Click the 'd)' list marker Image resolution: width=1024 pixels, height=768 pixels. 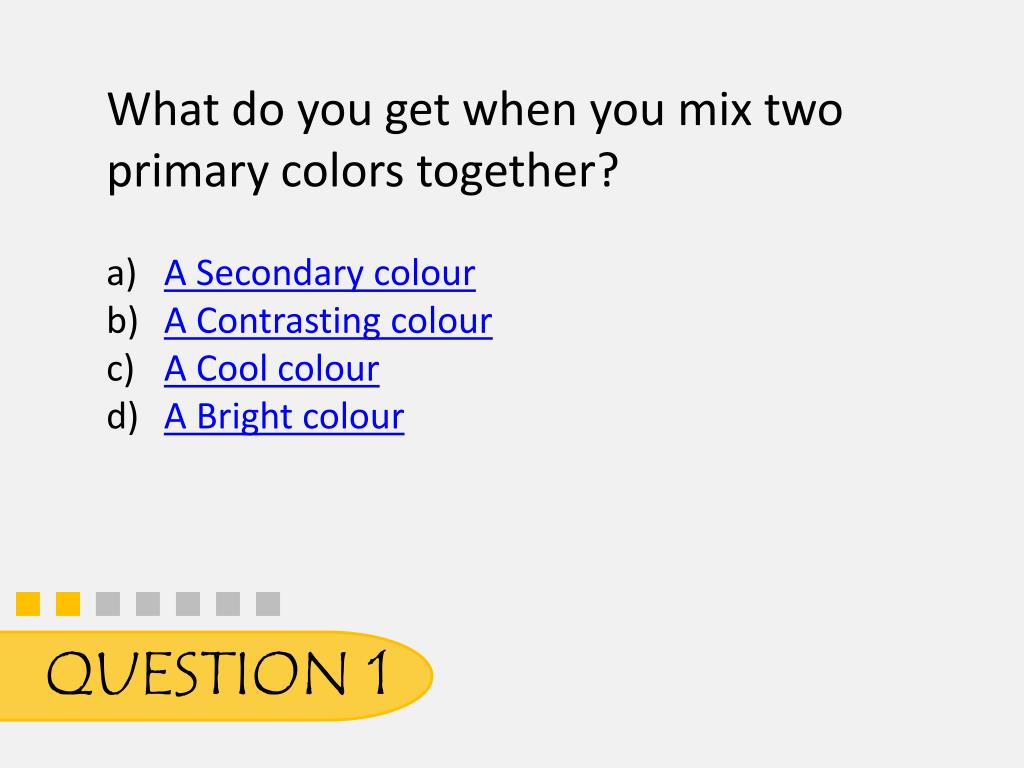click(x=122, y=417)
